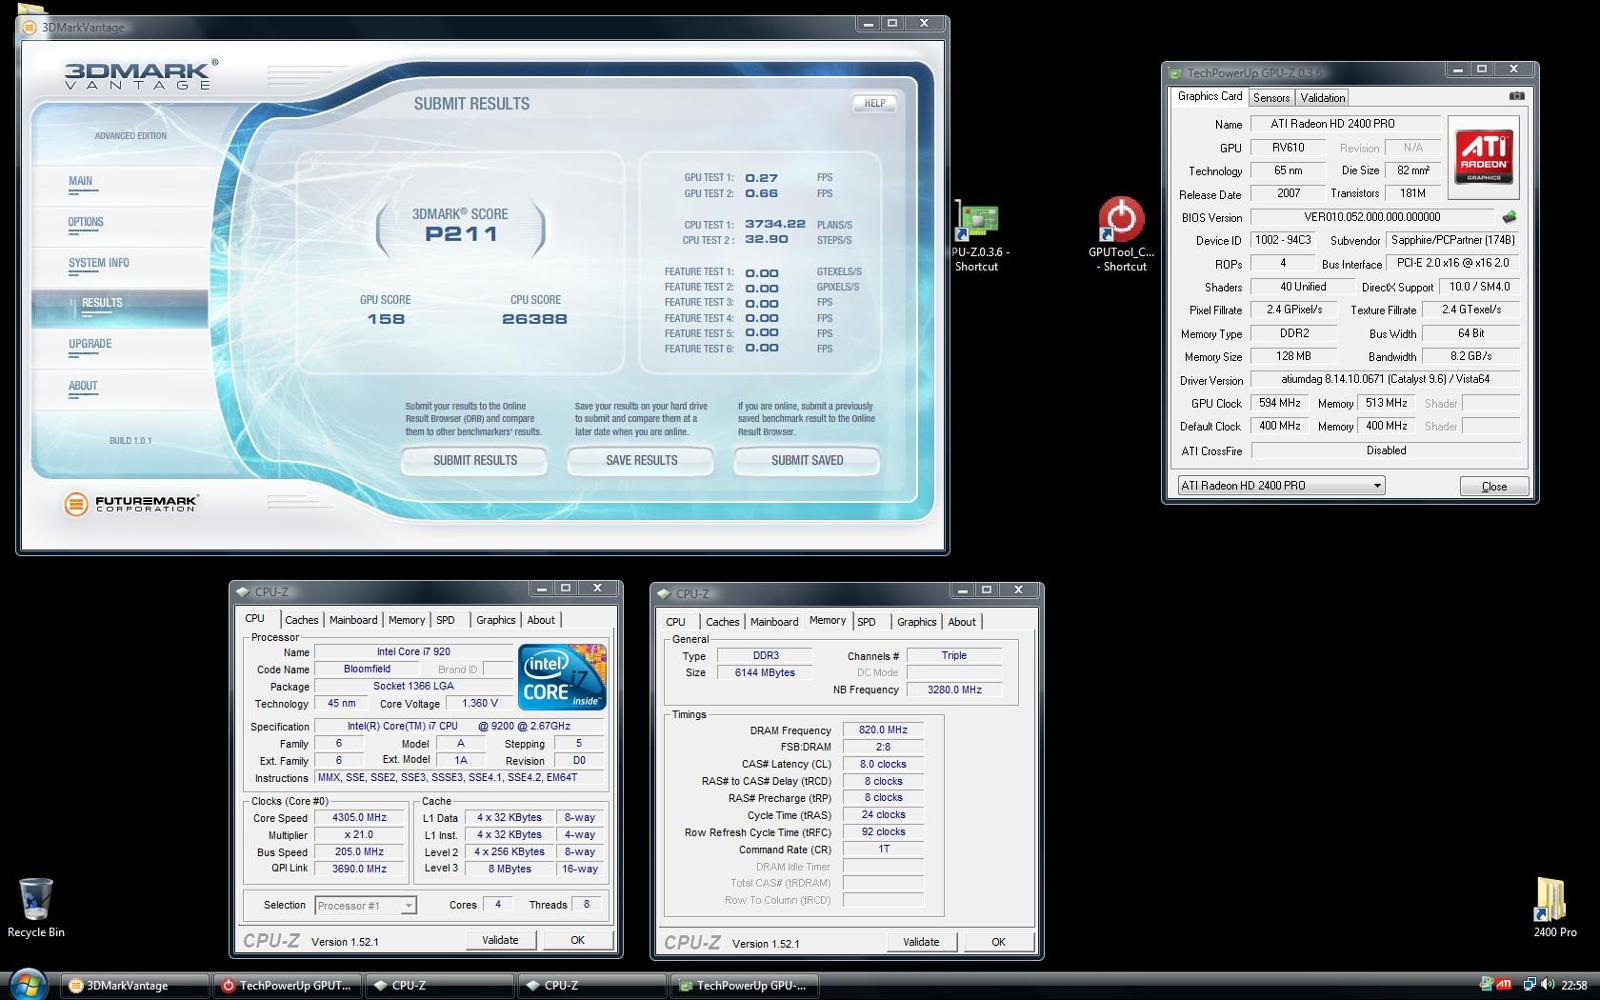Click the GPU name field ATI Radeon HD 2400 PRO
This screenshot has height=1000, width=1600.
(1345, 124)
